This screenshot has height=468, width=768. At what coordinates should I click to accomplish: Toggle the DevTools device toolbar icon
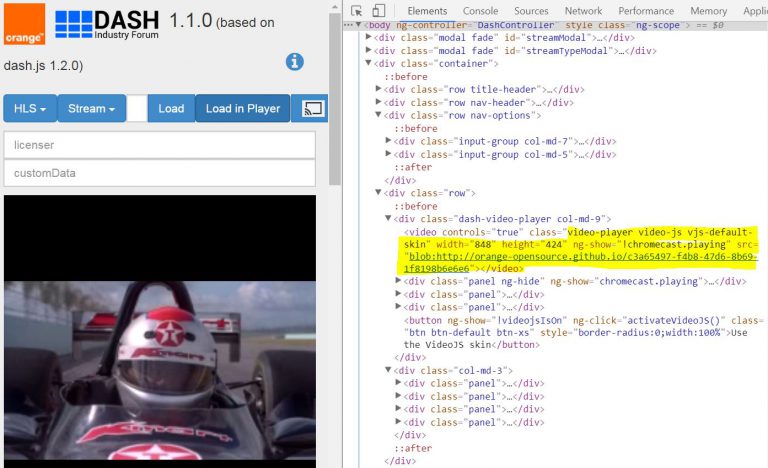380,11
